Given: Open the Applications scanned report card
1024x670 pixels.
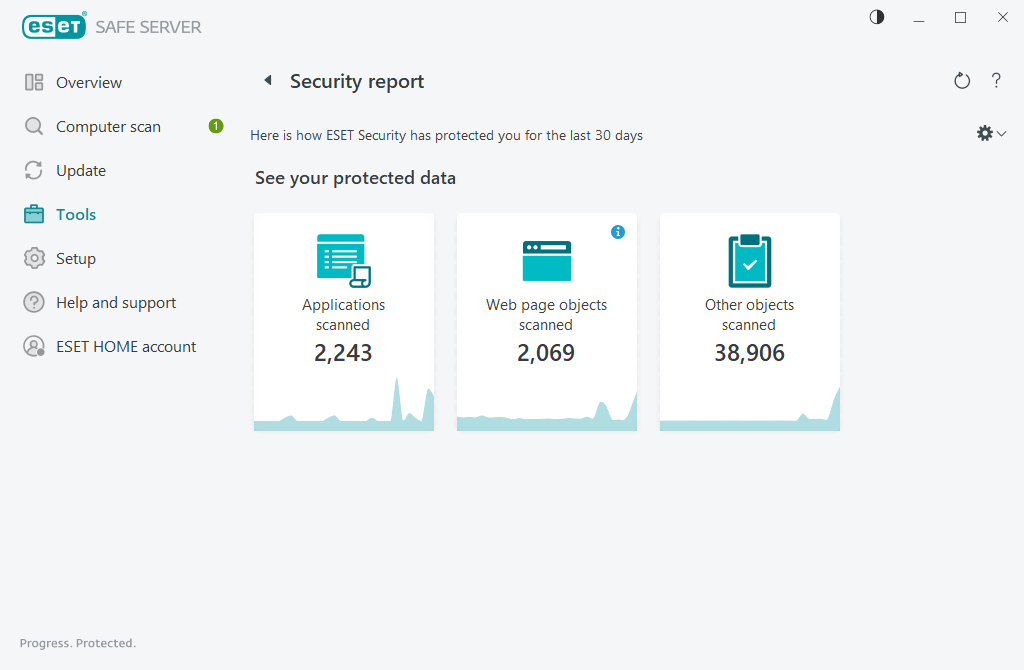Looking at the screenshot, I should click(x=343, y=320).
